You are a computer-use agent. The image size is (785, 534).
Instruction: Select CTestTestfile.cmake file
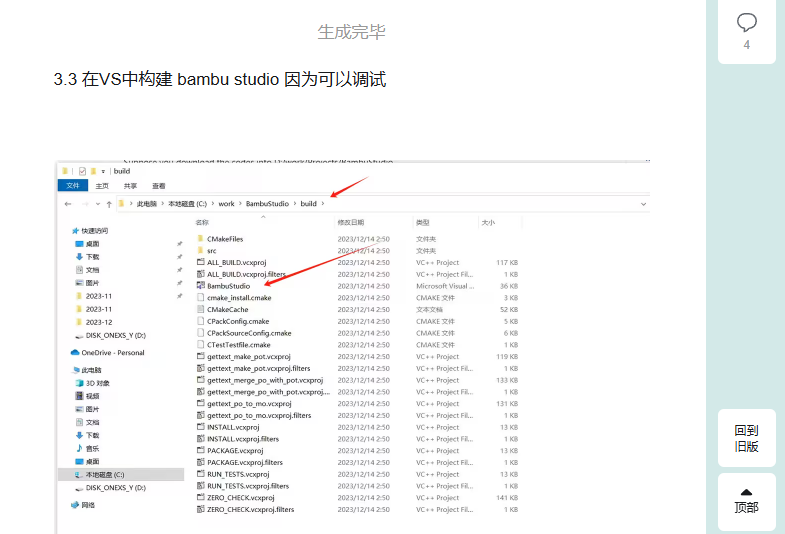pos(238,345)
